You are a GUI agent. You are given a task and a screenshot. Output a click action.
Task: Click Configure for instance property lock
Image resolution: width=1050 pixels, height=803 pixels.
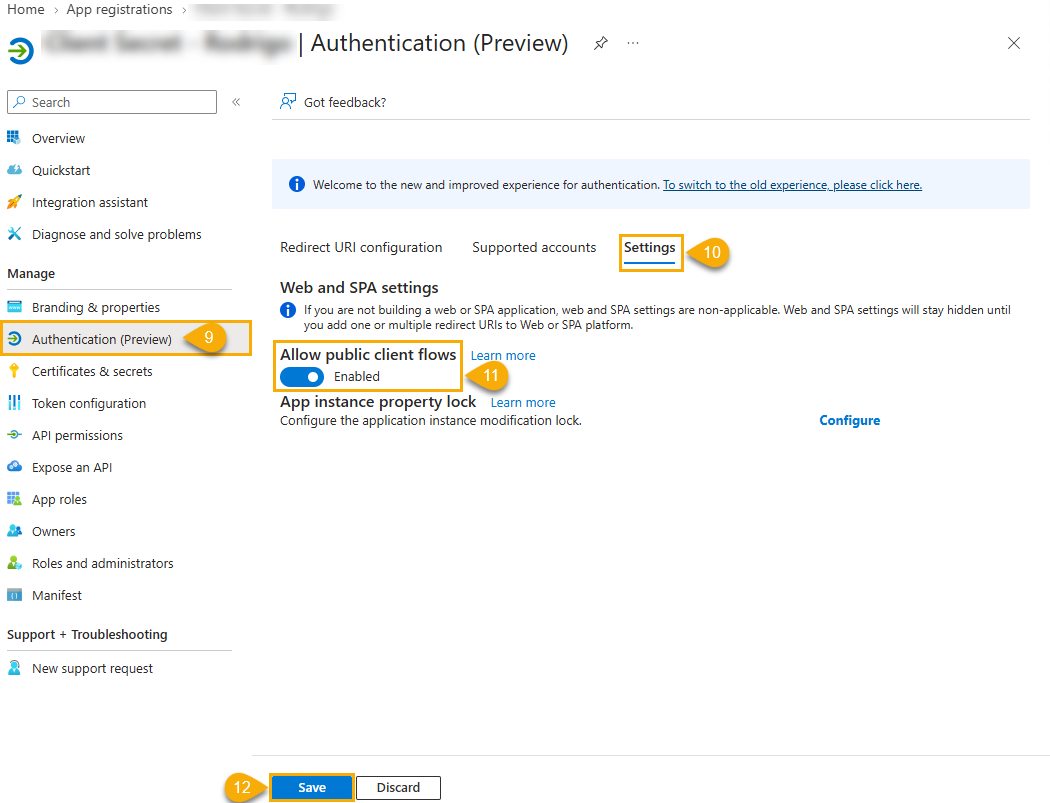pos(850,421)
